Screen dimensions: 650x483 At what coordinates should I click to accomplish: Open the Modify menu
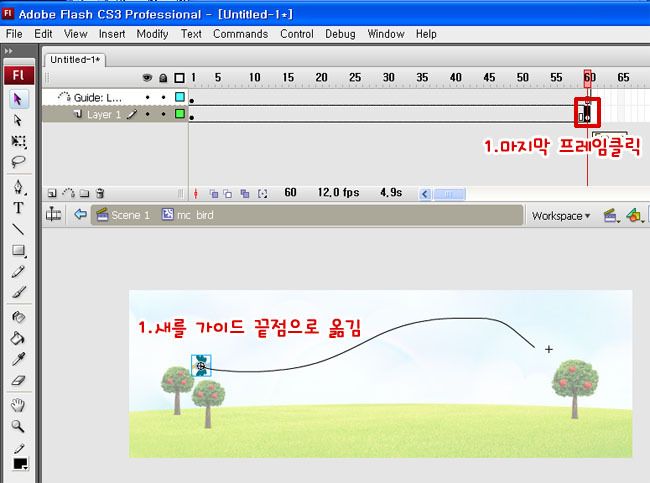153,34
